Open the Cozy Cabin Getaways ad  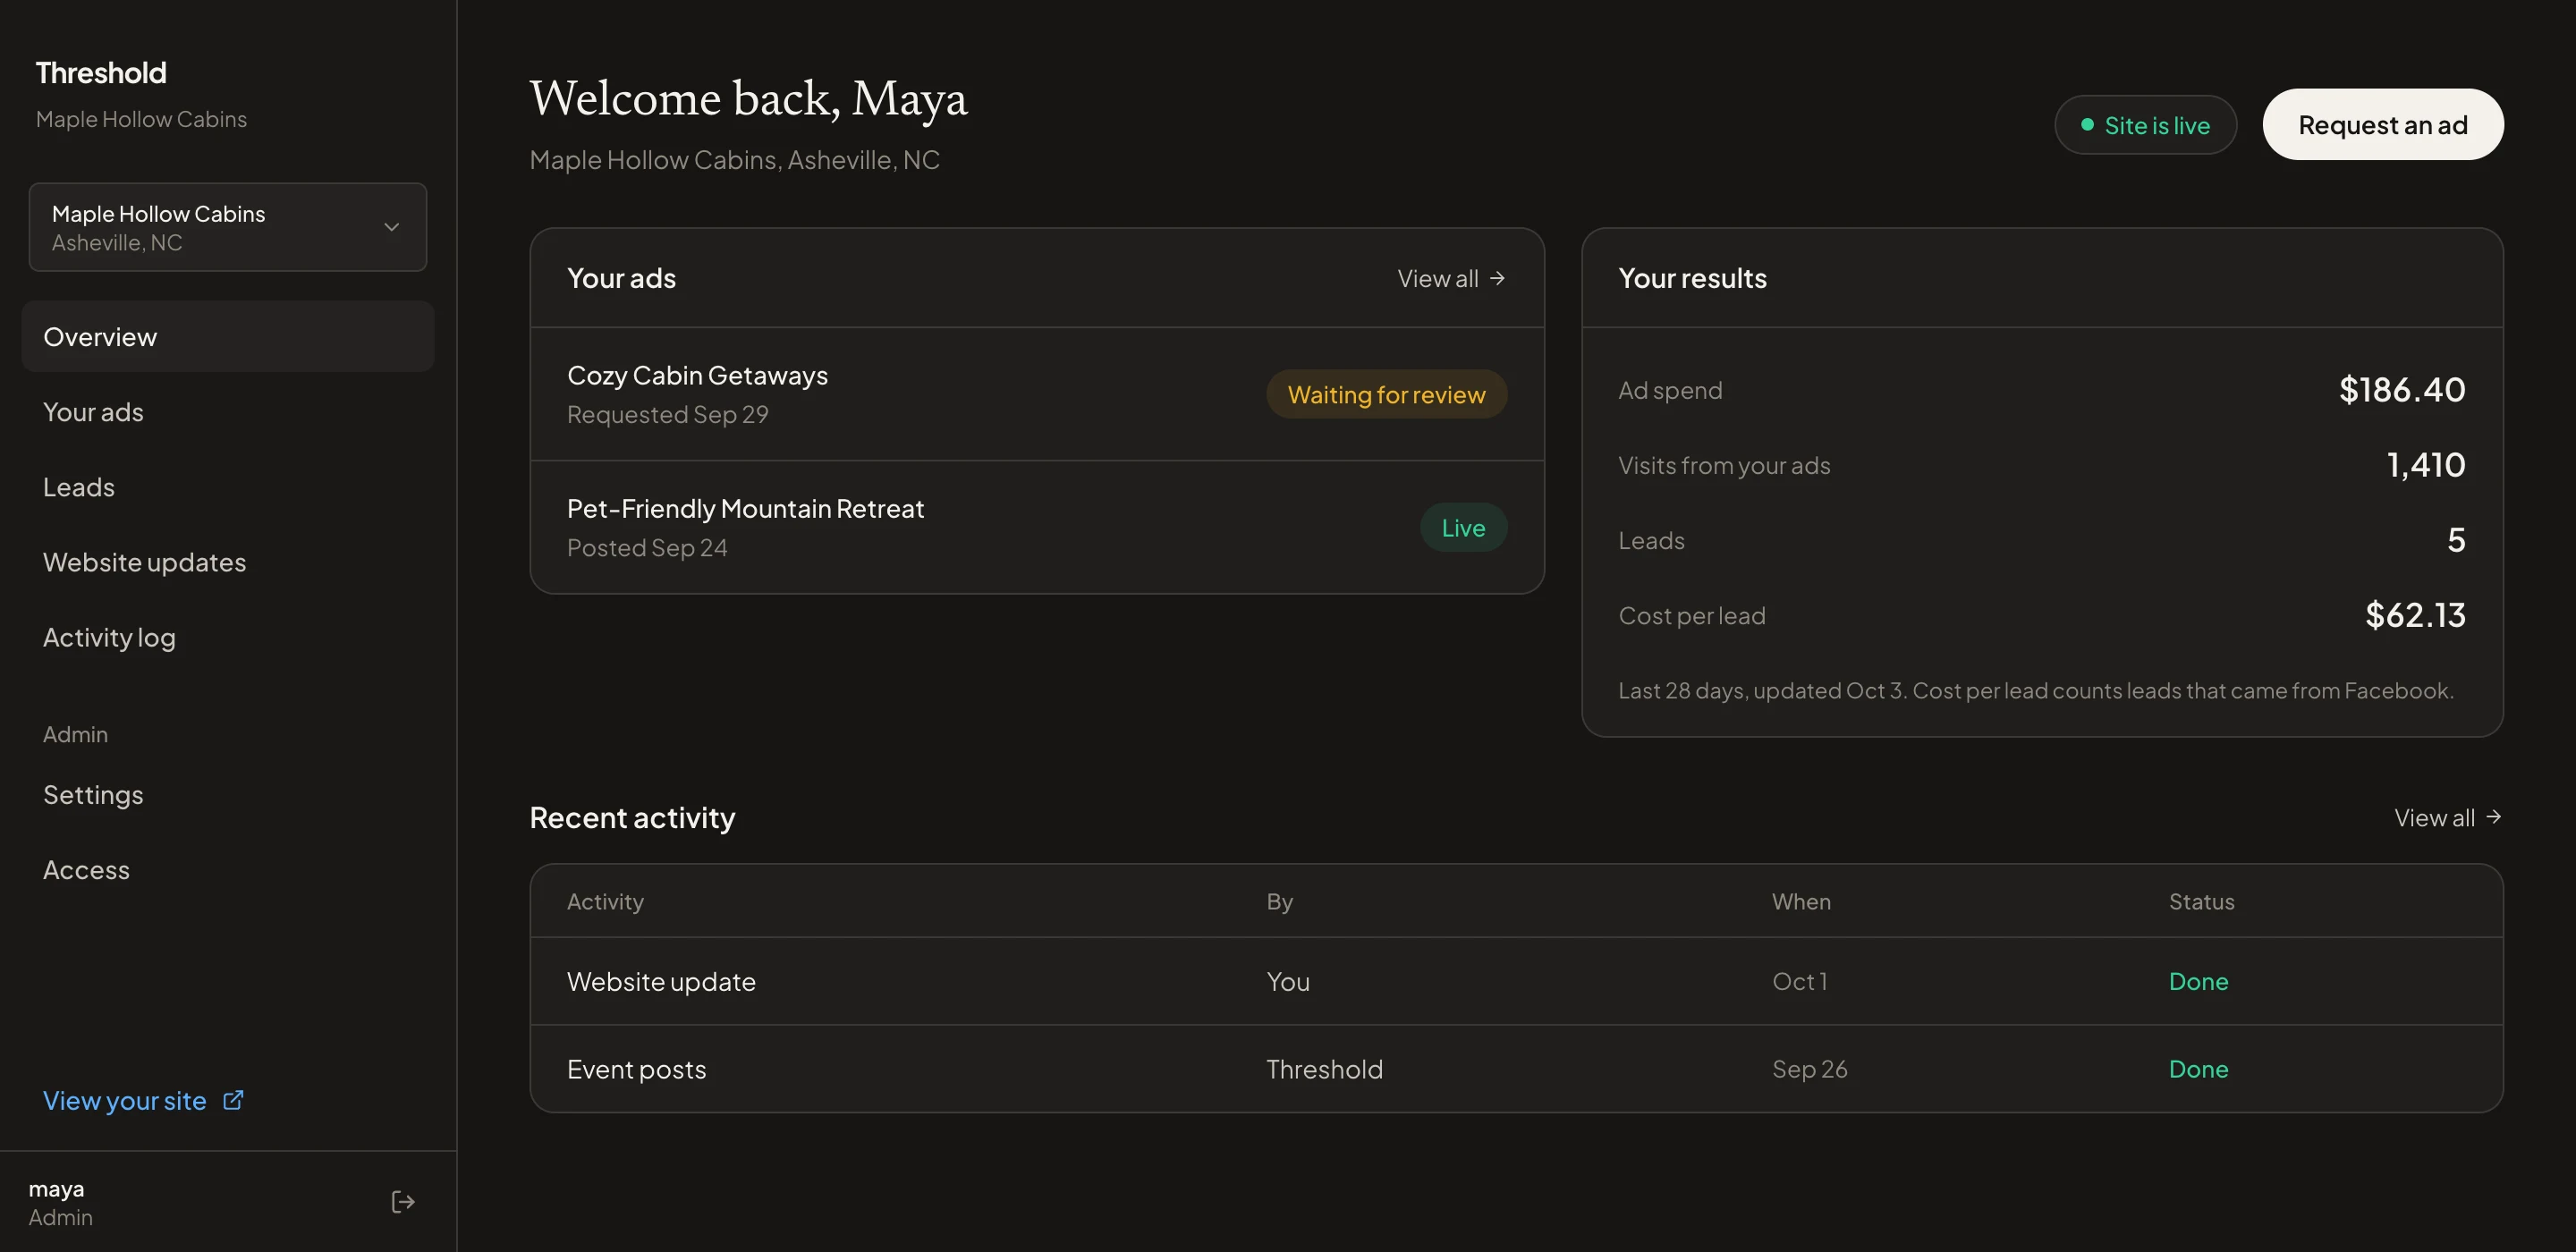(x=1037, y=394)
